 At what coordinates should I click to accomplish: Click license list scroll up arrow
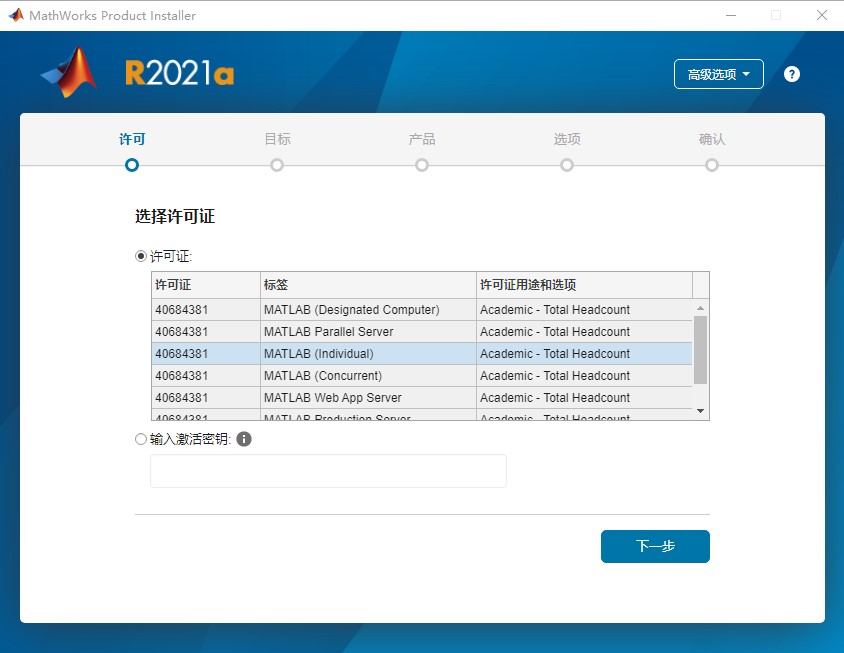(700, 309)
